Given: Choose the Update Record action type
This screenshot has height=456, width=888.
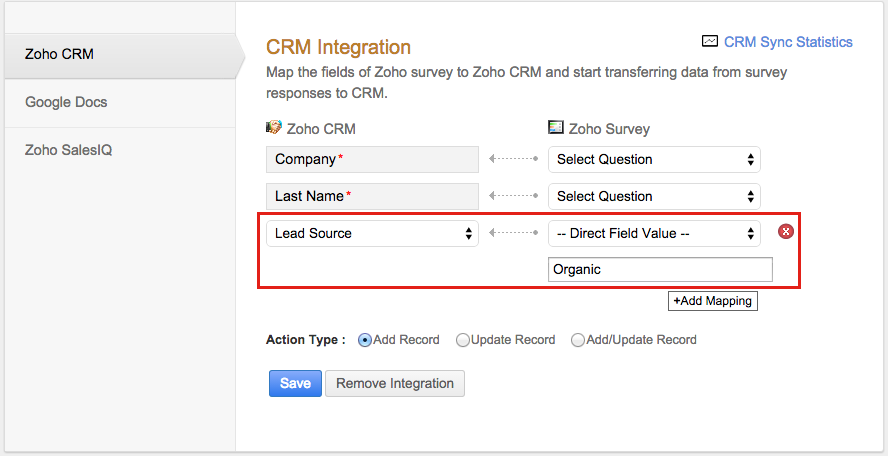Looking at the screenshot, I should [x=463, y=340].
